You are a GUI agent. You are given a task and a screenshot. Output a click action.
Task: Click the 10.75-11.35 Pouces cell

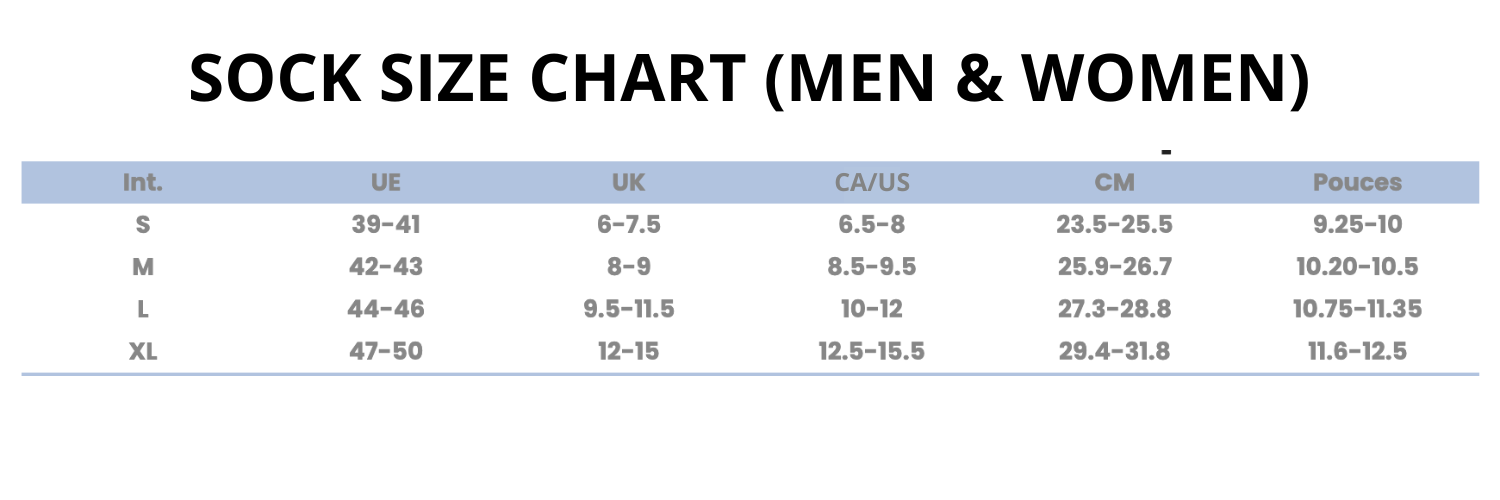point(1357,309)
